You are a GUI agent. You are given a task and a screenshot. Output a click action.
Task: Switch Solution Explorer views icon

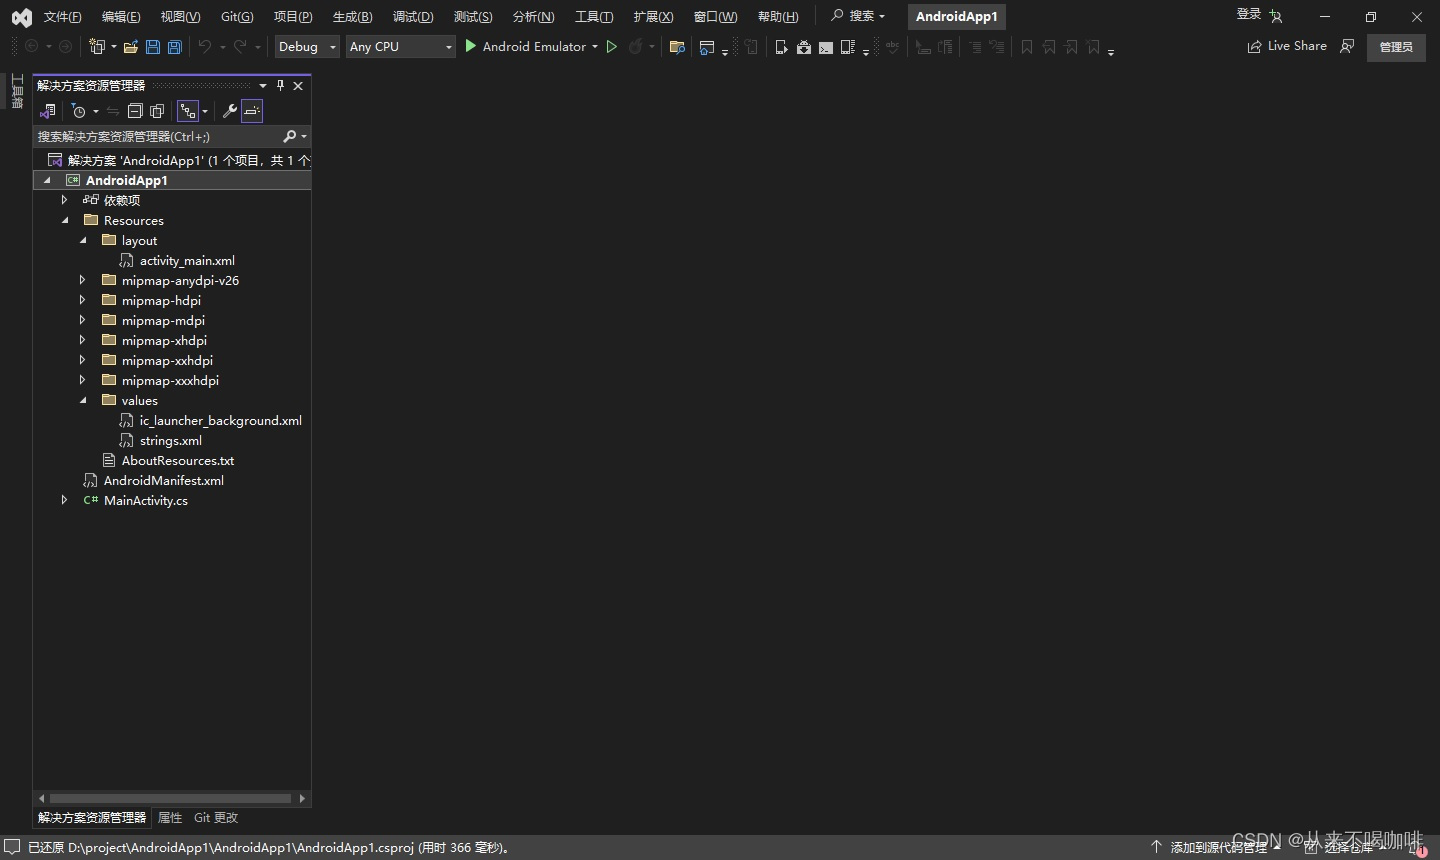[48, 111]
